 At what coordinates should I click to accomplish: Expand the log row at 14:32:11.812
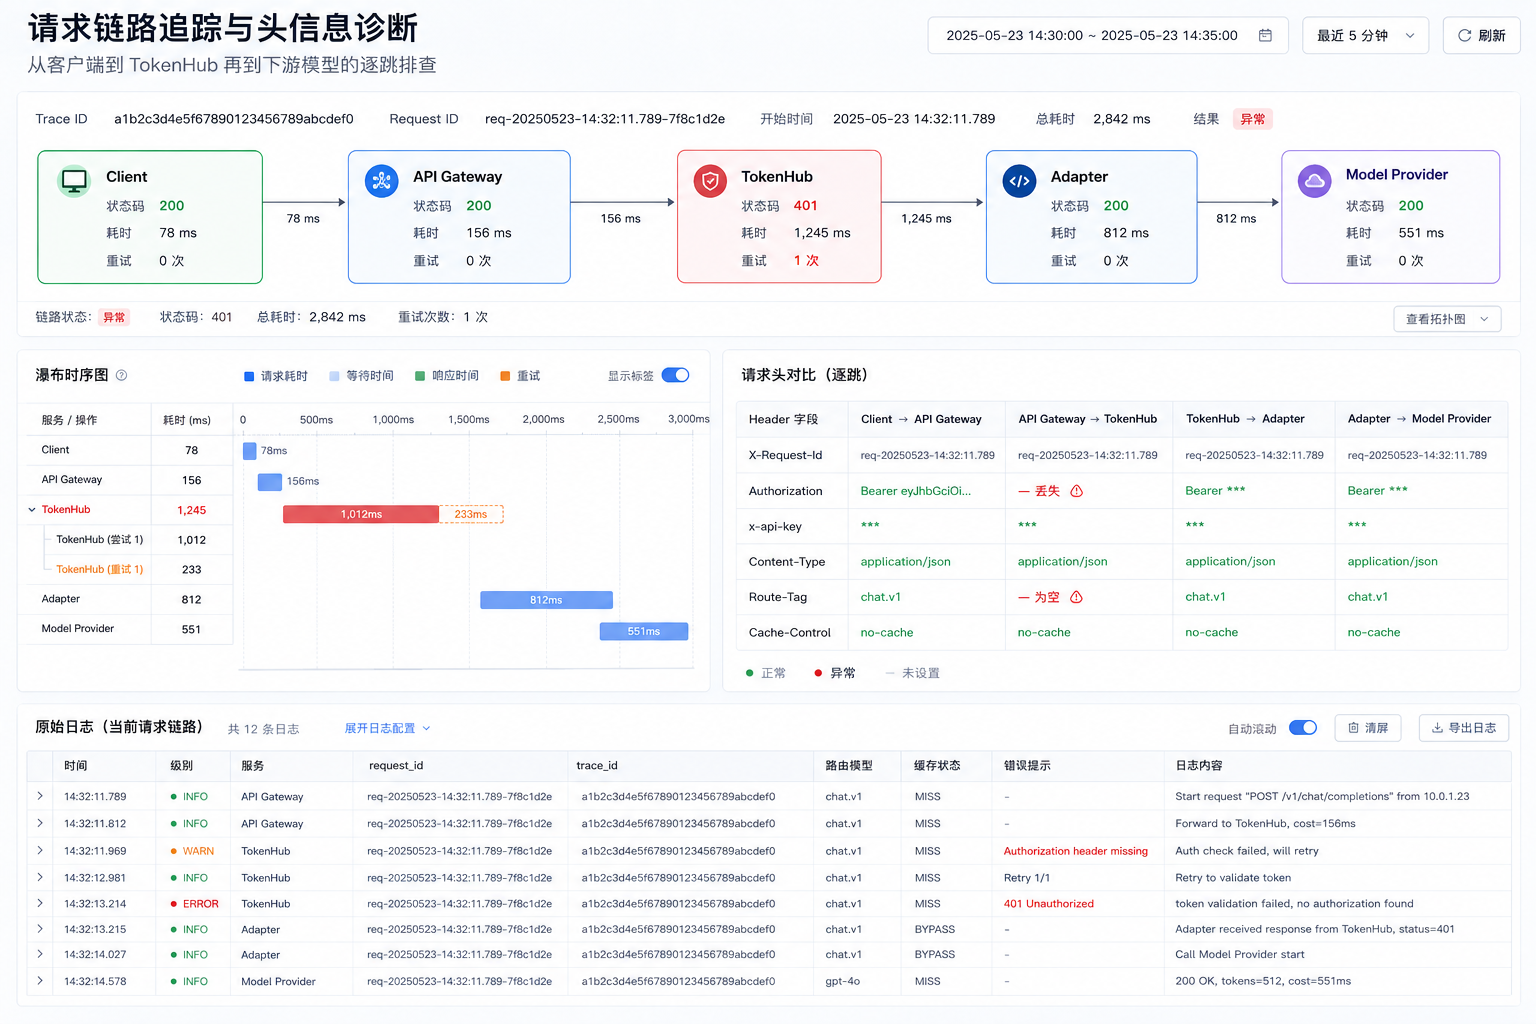40,823
